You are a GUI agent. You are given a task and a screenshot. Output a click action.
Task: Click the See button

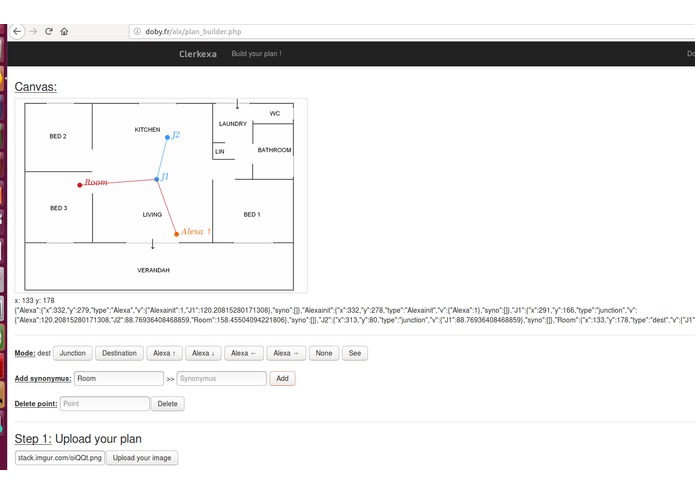tap(355, 353)
